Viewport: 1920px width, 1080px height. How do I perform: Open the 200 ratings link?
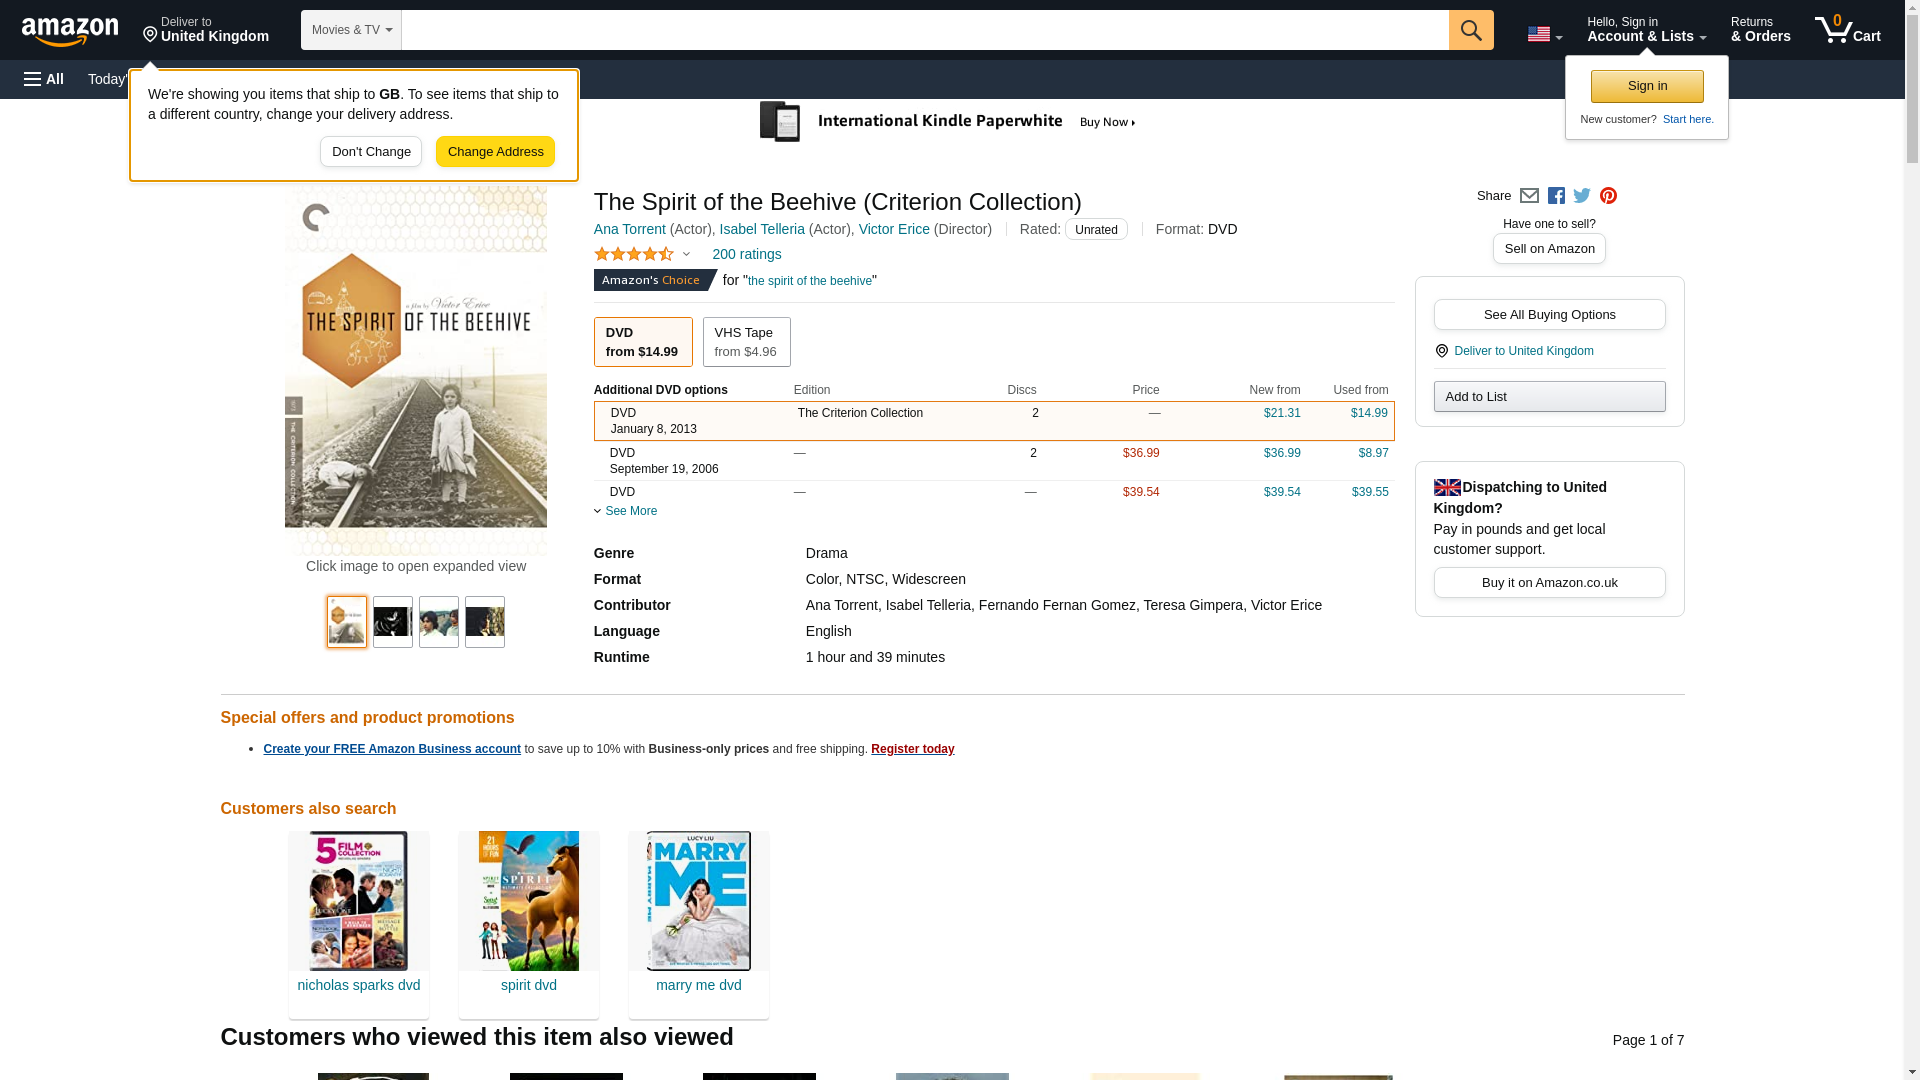point(746,254)
